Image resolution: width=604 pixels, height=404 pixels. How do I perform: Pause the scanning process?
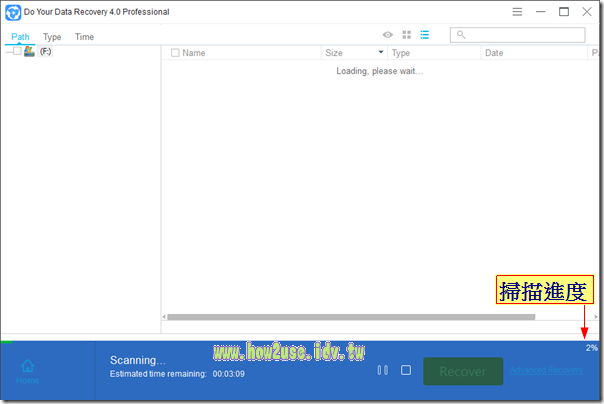[382, 371]
